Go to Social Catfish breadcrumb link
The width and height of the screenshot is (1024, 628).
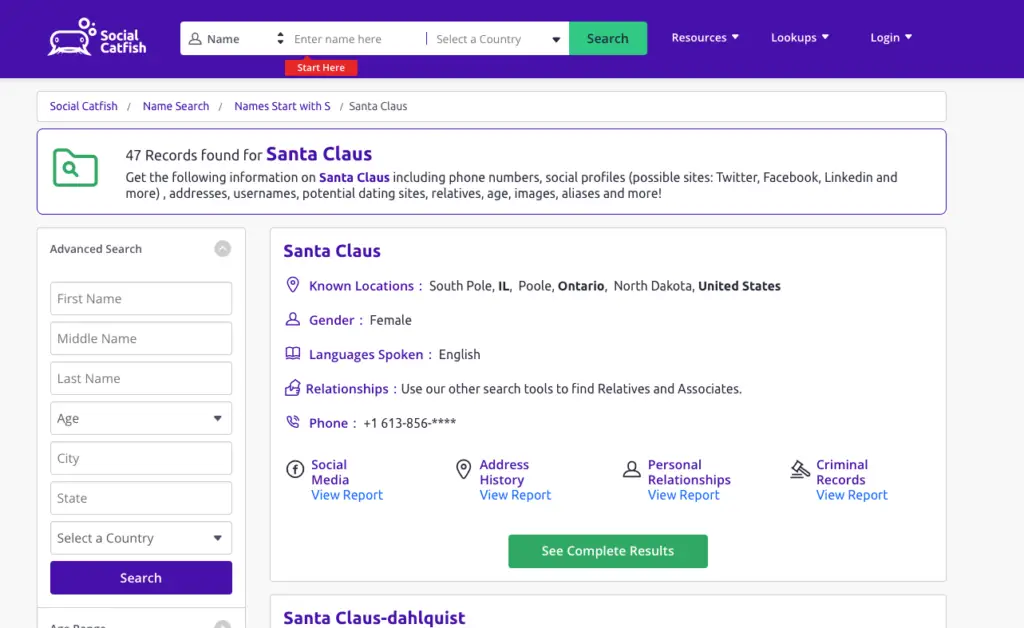tap(84, 106)
